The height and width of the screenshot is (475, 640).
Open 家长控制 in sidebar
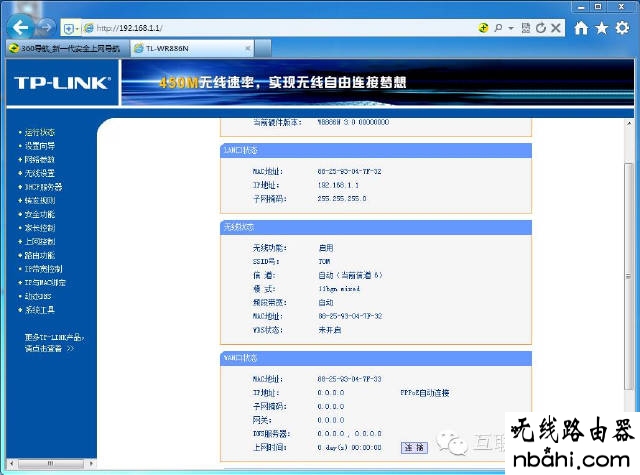[40, 228]
